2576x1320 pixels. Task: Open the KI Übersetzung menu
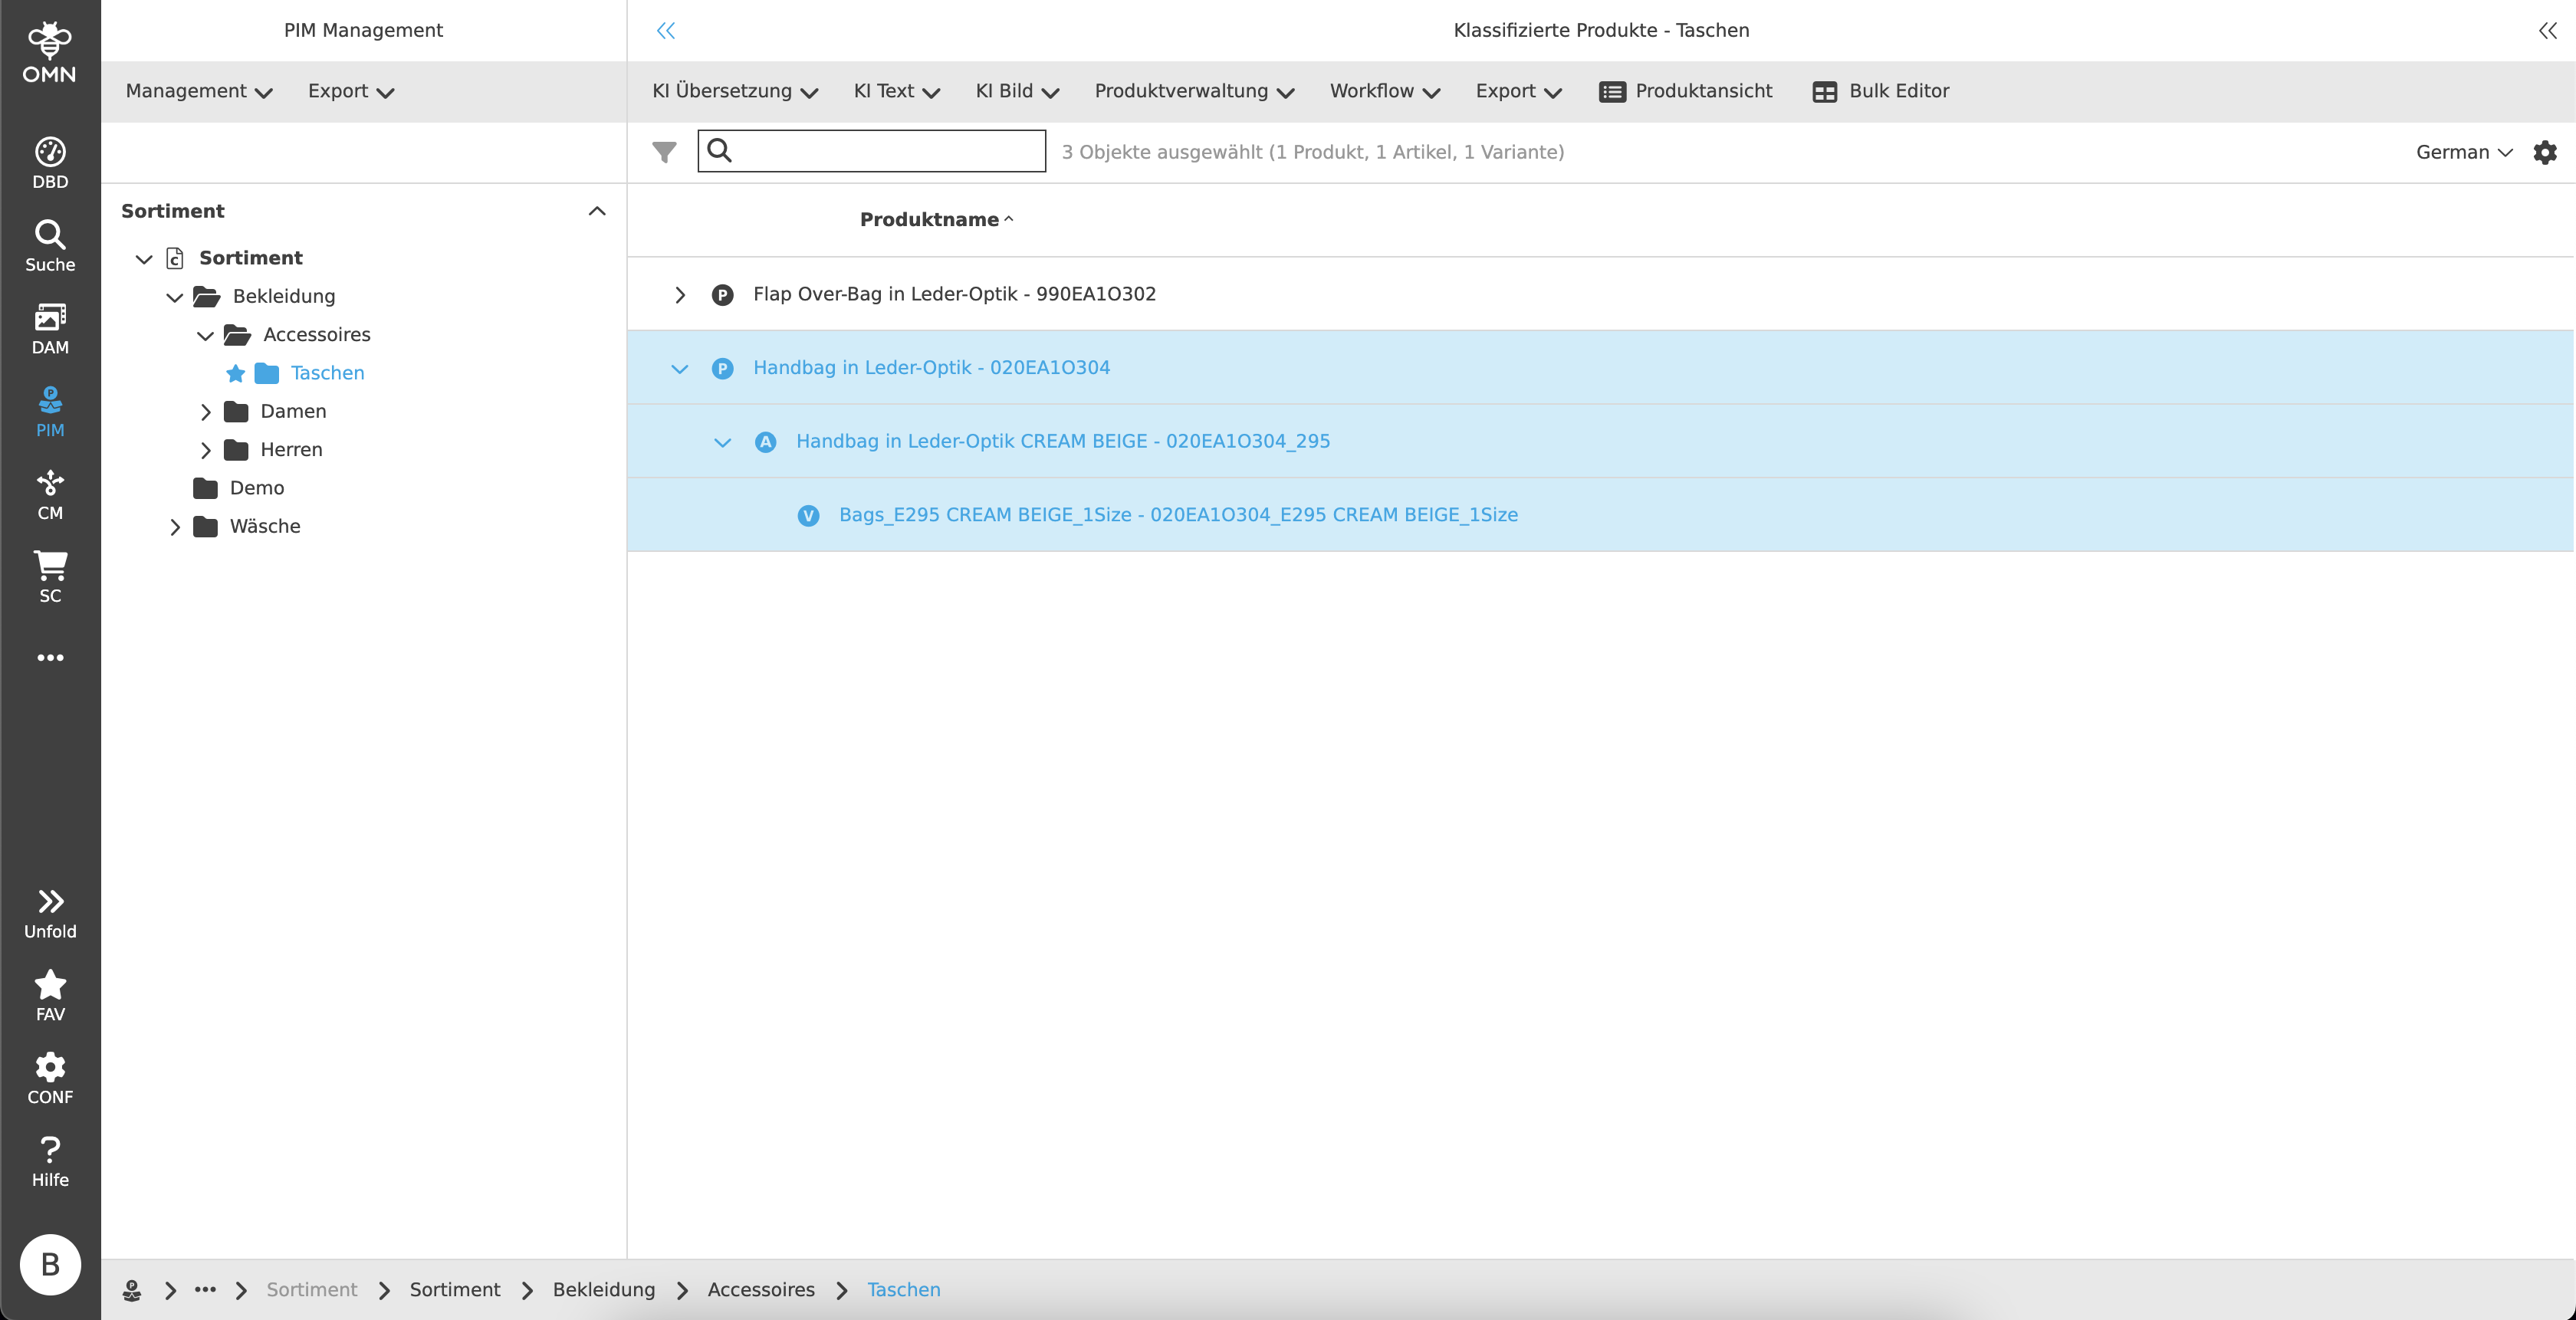tap(734, 91)
